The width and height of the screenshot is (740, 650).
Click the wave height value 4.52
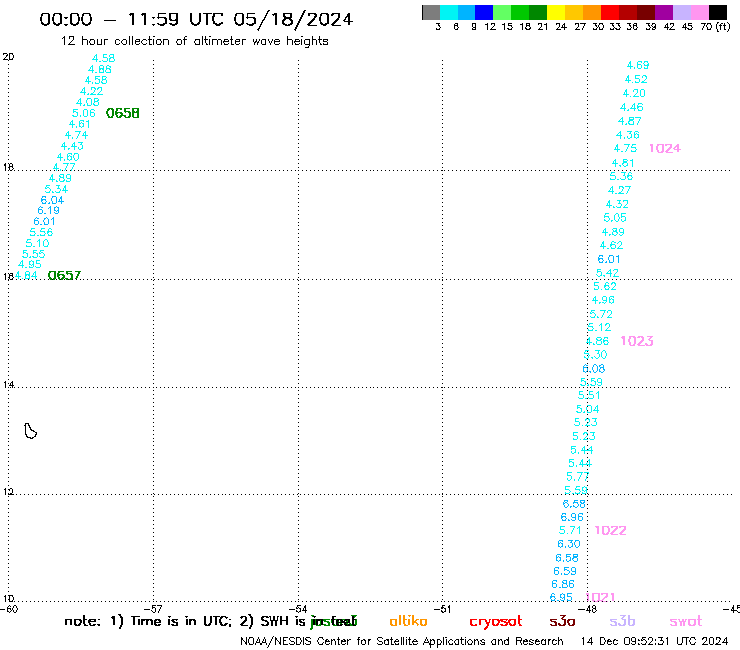pos(636,79)
